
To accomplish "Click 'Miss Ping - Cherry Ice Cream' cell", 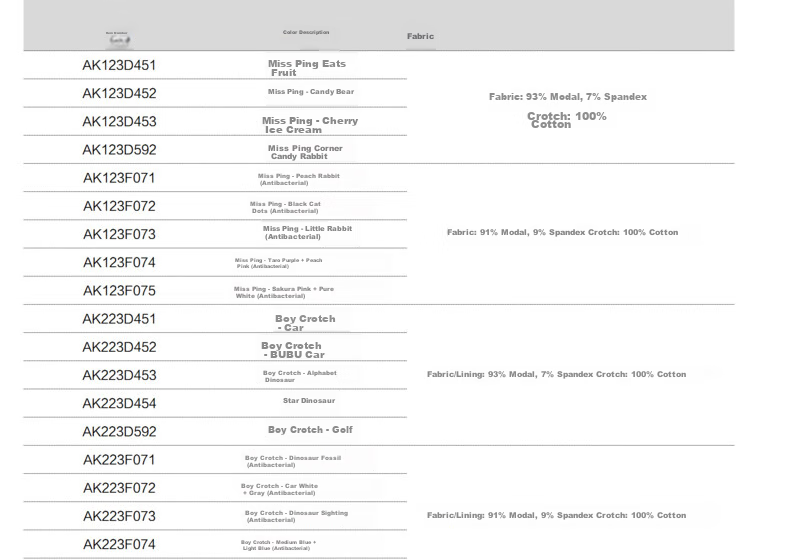I will click(310, 125).
